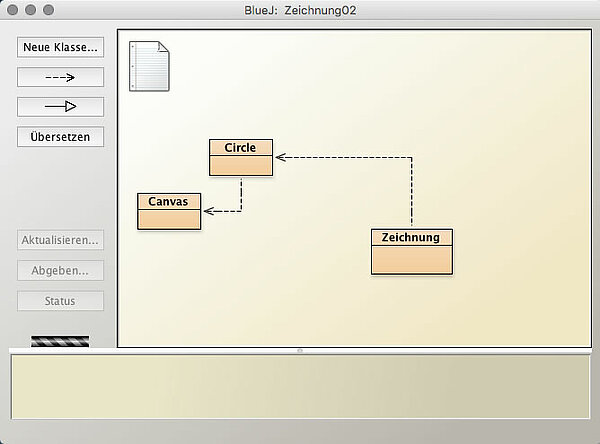Open the Status button
The height and width of the screenshot is (444, 600).
click(x=60, y=301)
